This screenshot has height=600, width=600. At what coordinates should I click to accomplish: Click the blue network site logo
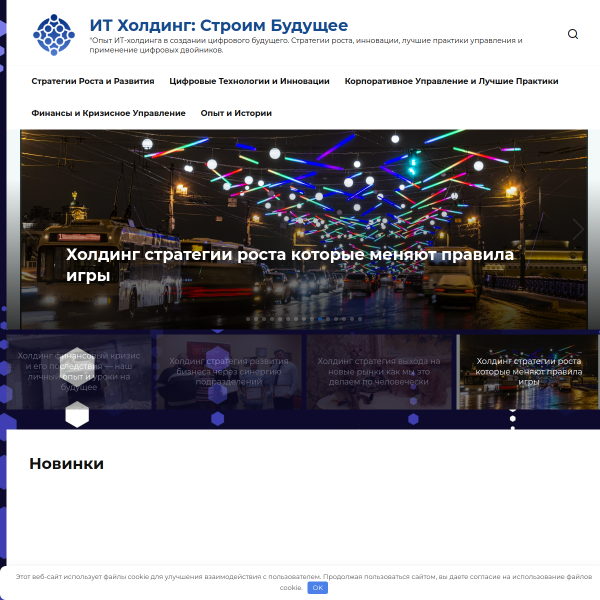pos(54,35)
